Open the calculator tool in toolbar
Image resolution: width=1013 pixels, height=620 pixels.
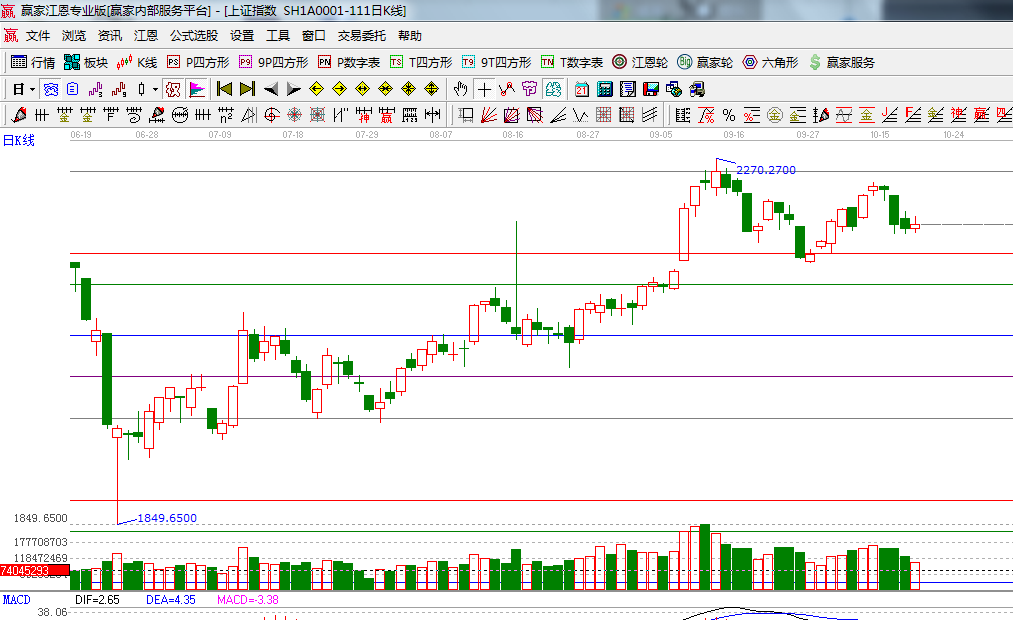coord(604,89)
